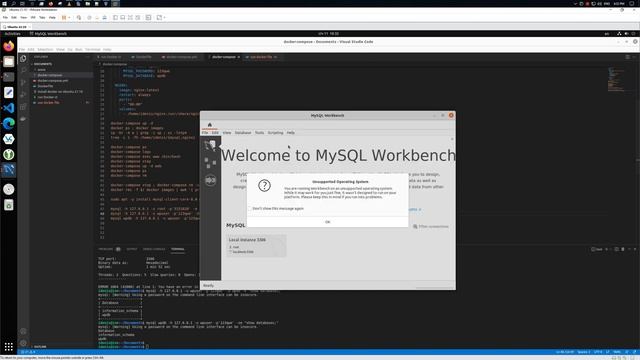Open Tabs menu in VMware Workstation

(42, 18)
